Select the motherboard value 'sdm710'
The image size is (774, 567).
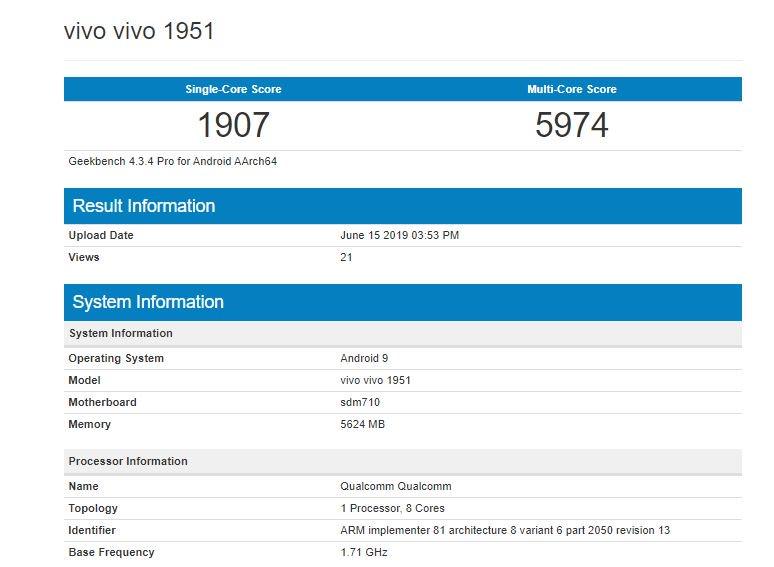pyautogui.click(x=360, y=402)
